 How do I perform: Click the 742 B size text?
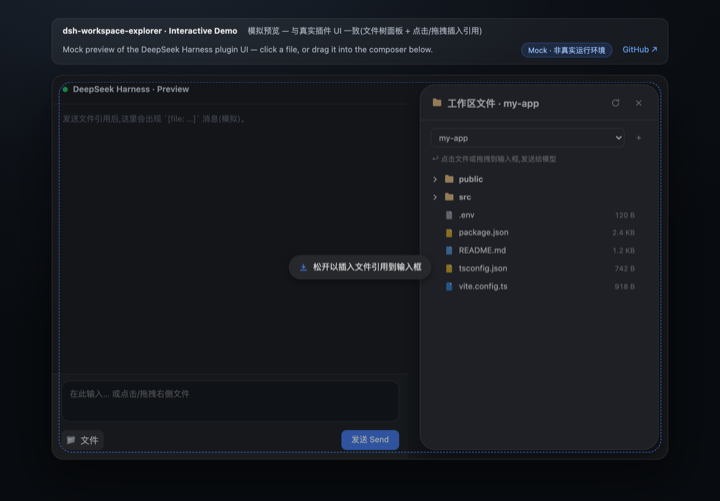pyautogui.click(x=624, y=269)
